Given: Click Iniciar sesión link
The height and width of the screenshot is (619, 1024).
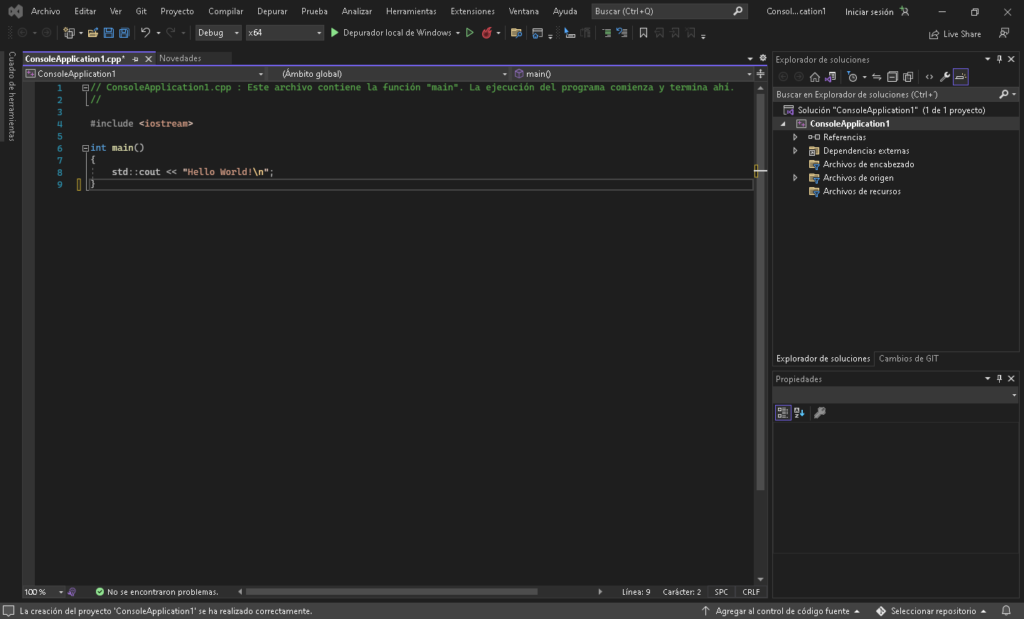Looking at the screenshot, I should pos(869,11).
